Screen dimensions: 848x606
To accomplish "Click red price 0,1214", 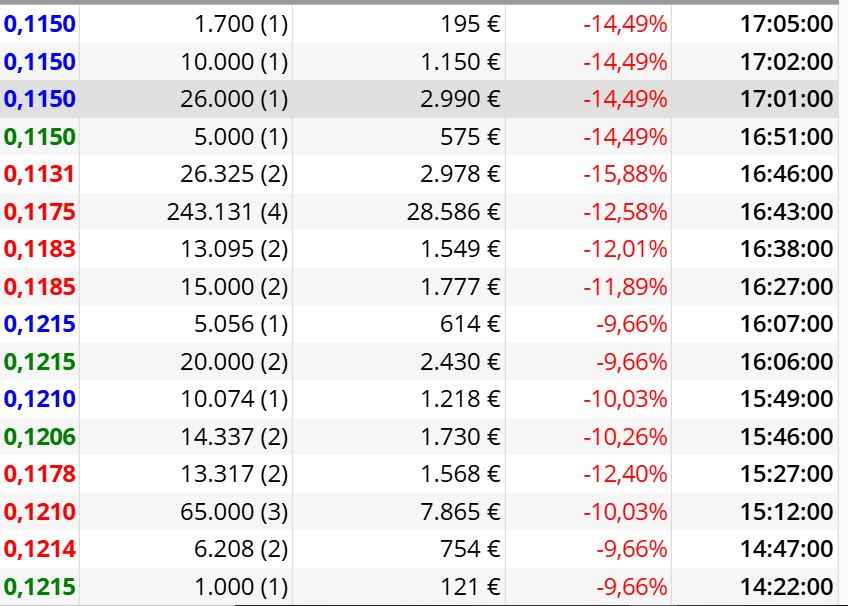I will (39, 550).
